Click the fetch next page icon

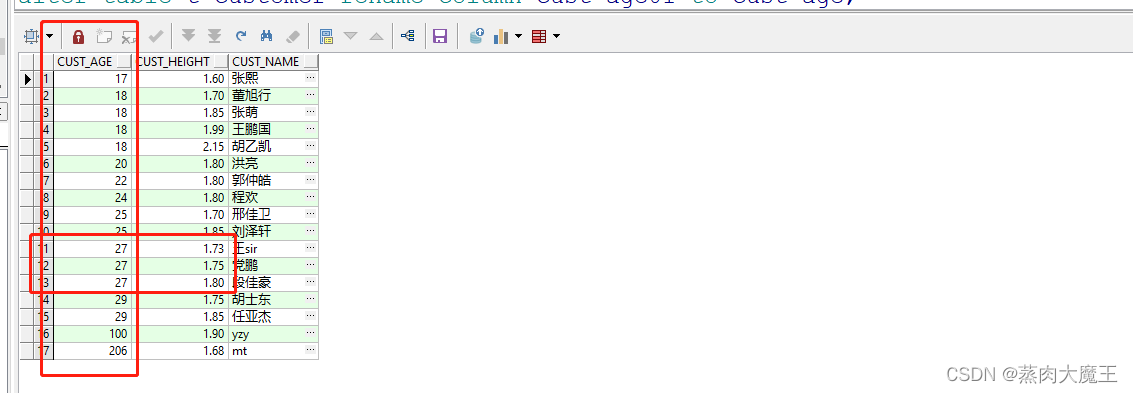189,35
